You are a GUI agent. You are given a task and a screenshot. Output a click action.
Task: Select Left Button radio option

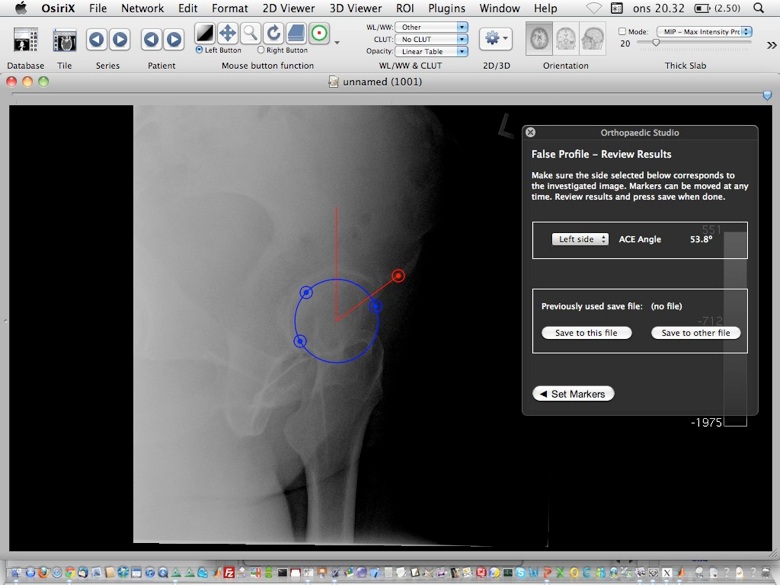tap(199, 50)
